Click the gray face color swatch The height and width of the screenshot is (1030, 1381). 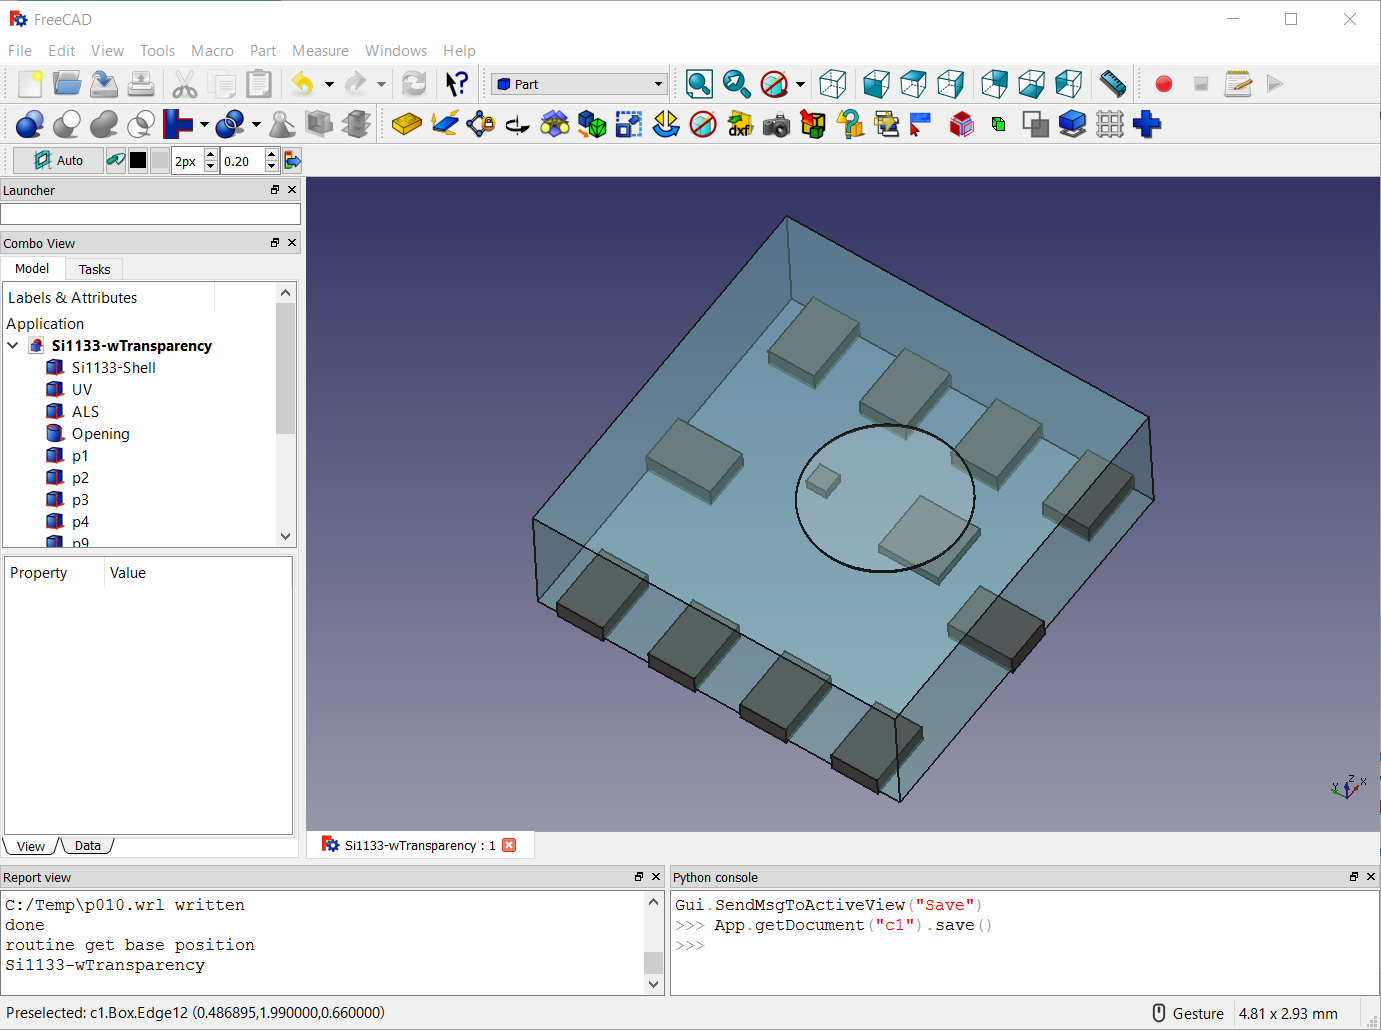click(x=160, y=160)
